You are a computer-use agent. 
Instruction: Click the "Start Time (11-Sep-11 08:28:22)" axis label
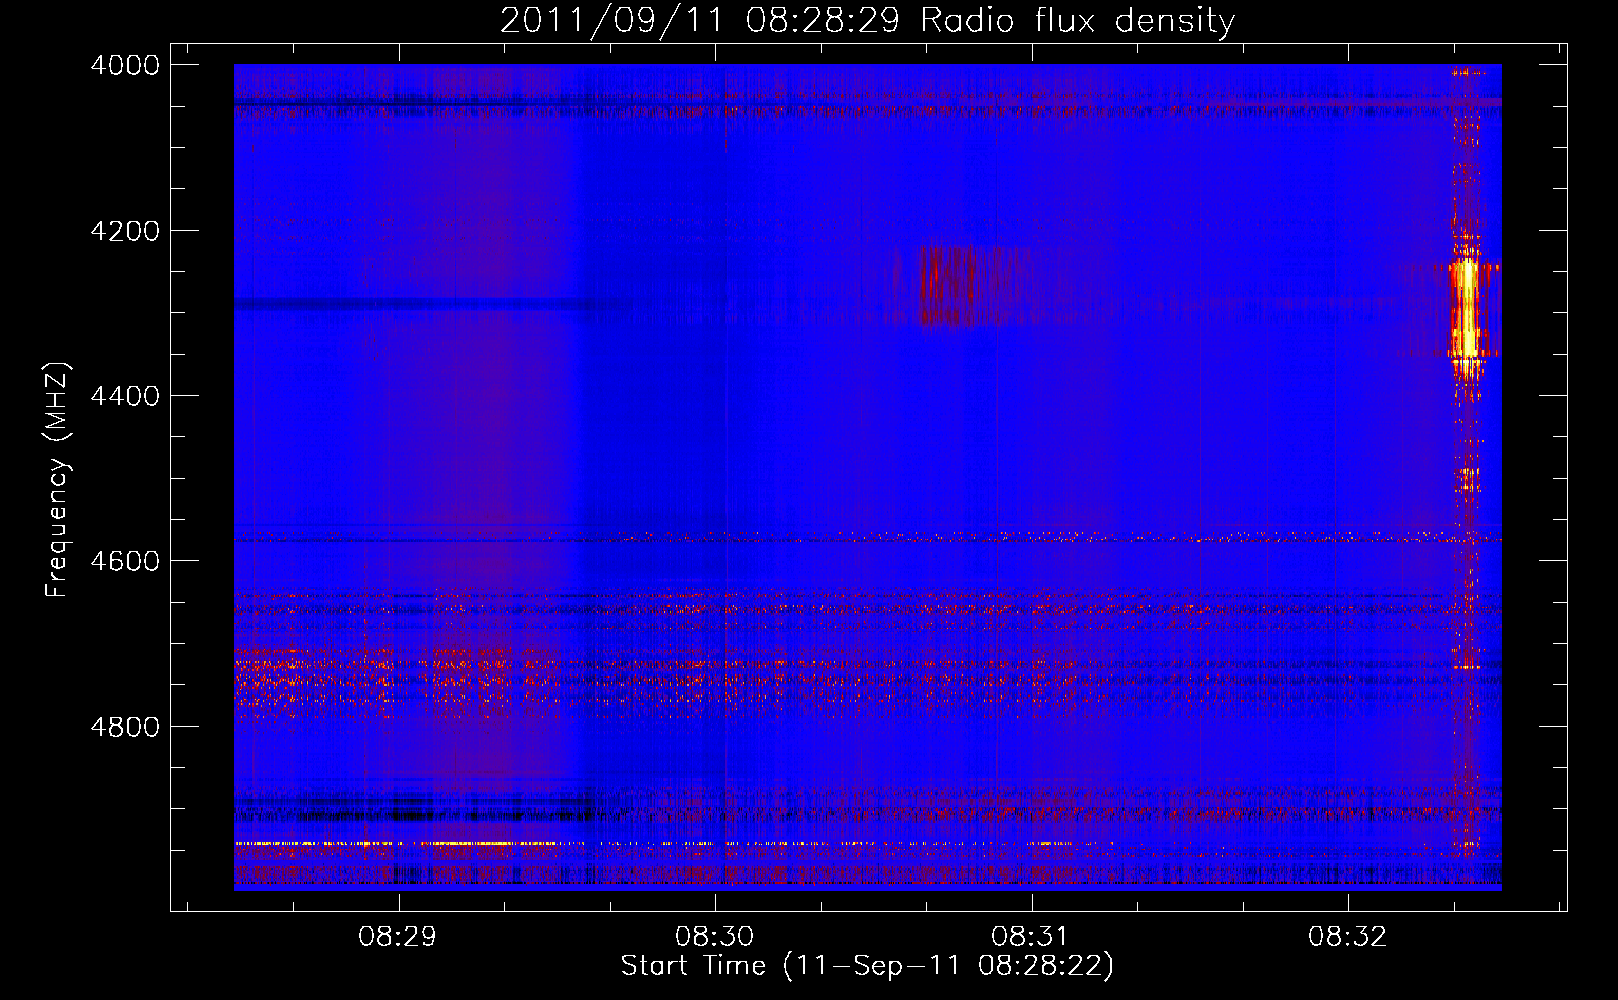coord(867,966)
